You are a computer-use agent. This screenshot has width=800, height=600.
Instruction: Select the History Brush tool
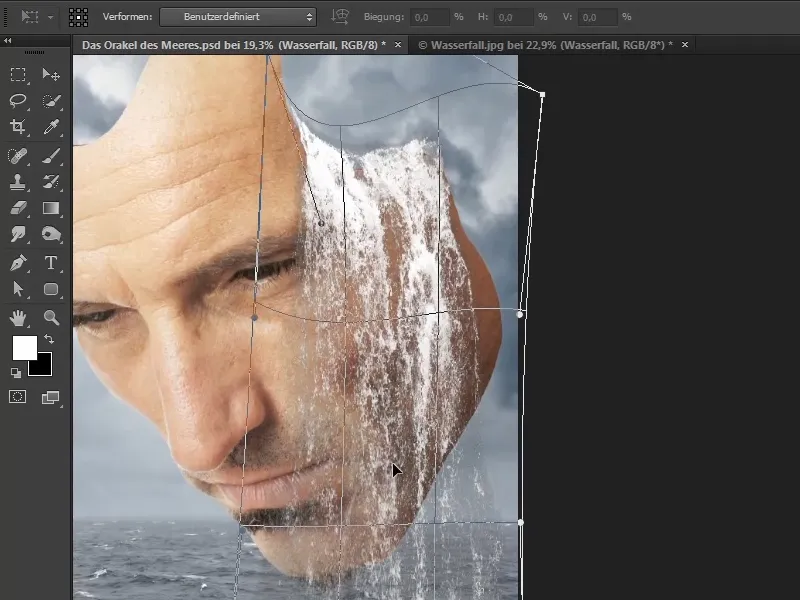pyautogui.click(x=51, y=182)
